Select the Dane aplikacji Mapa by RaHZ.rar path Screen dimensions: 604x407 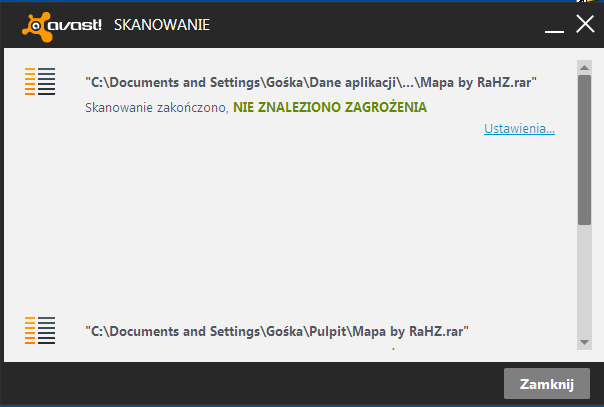tap(311, 82)
